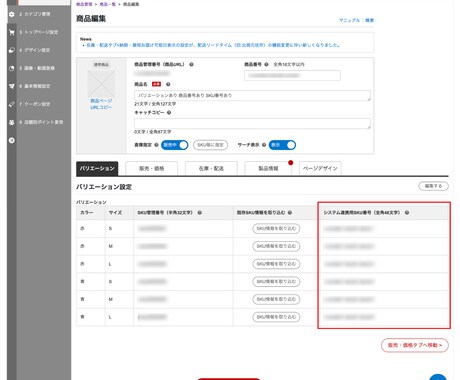
Task: Open help icon next to 倉庫指定 label
Action: coord(156,145)
